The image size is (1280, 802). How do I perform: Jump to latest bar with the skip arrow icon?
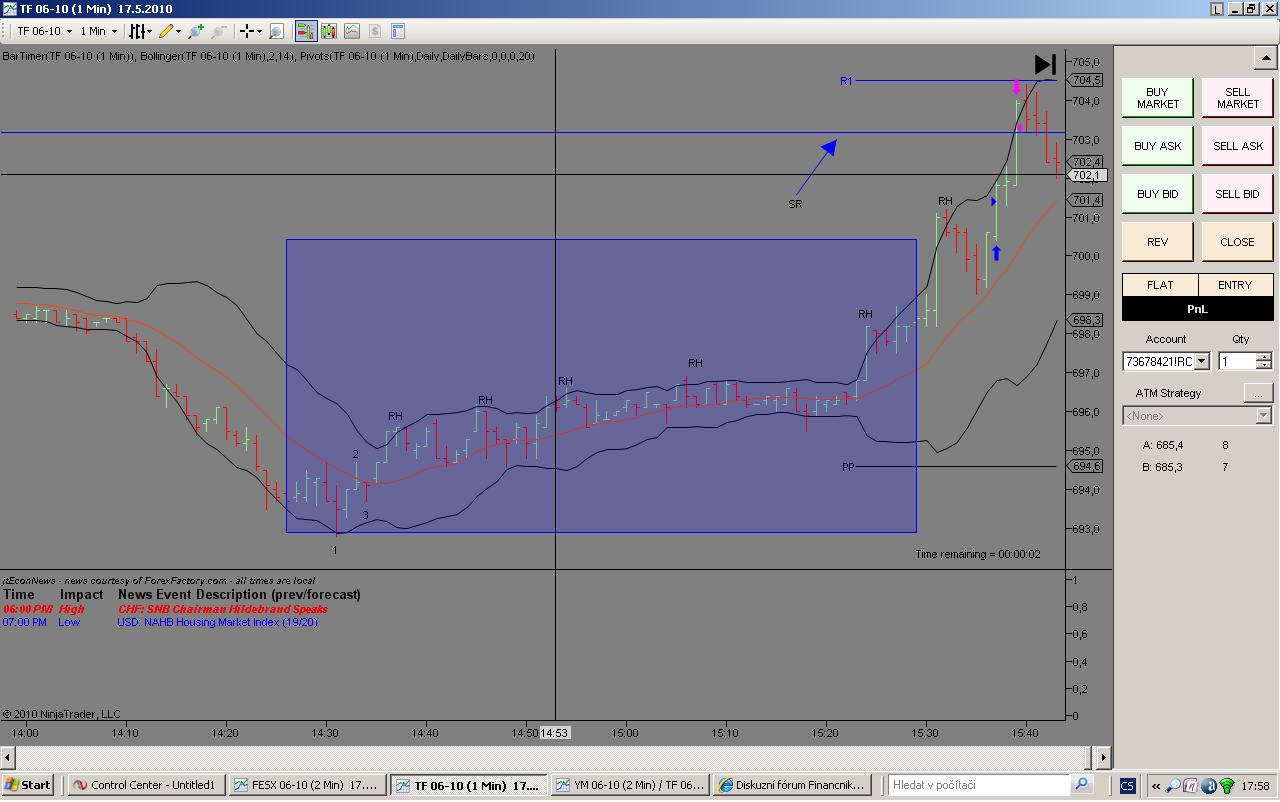coord(1045,64)
